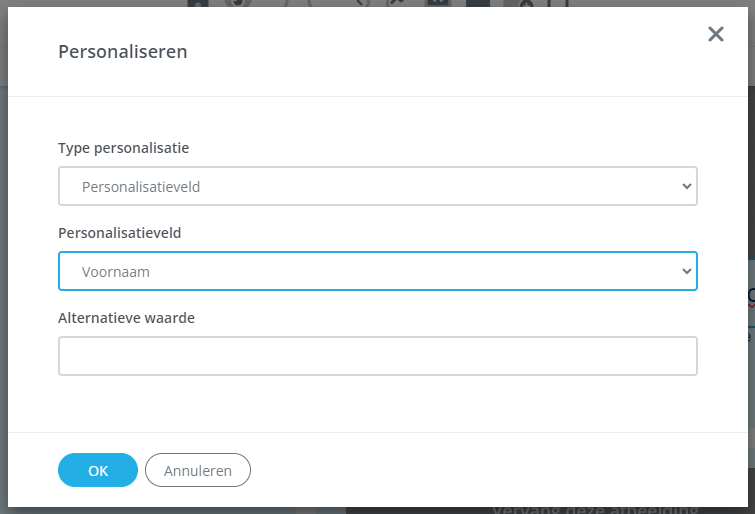This screenshot has height=514, width=755.
Task: Click the "Personalisatieveld" label above Voornaam
Action: click(120, 233)
